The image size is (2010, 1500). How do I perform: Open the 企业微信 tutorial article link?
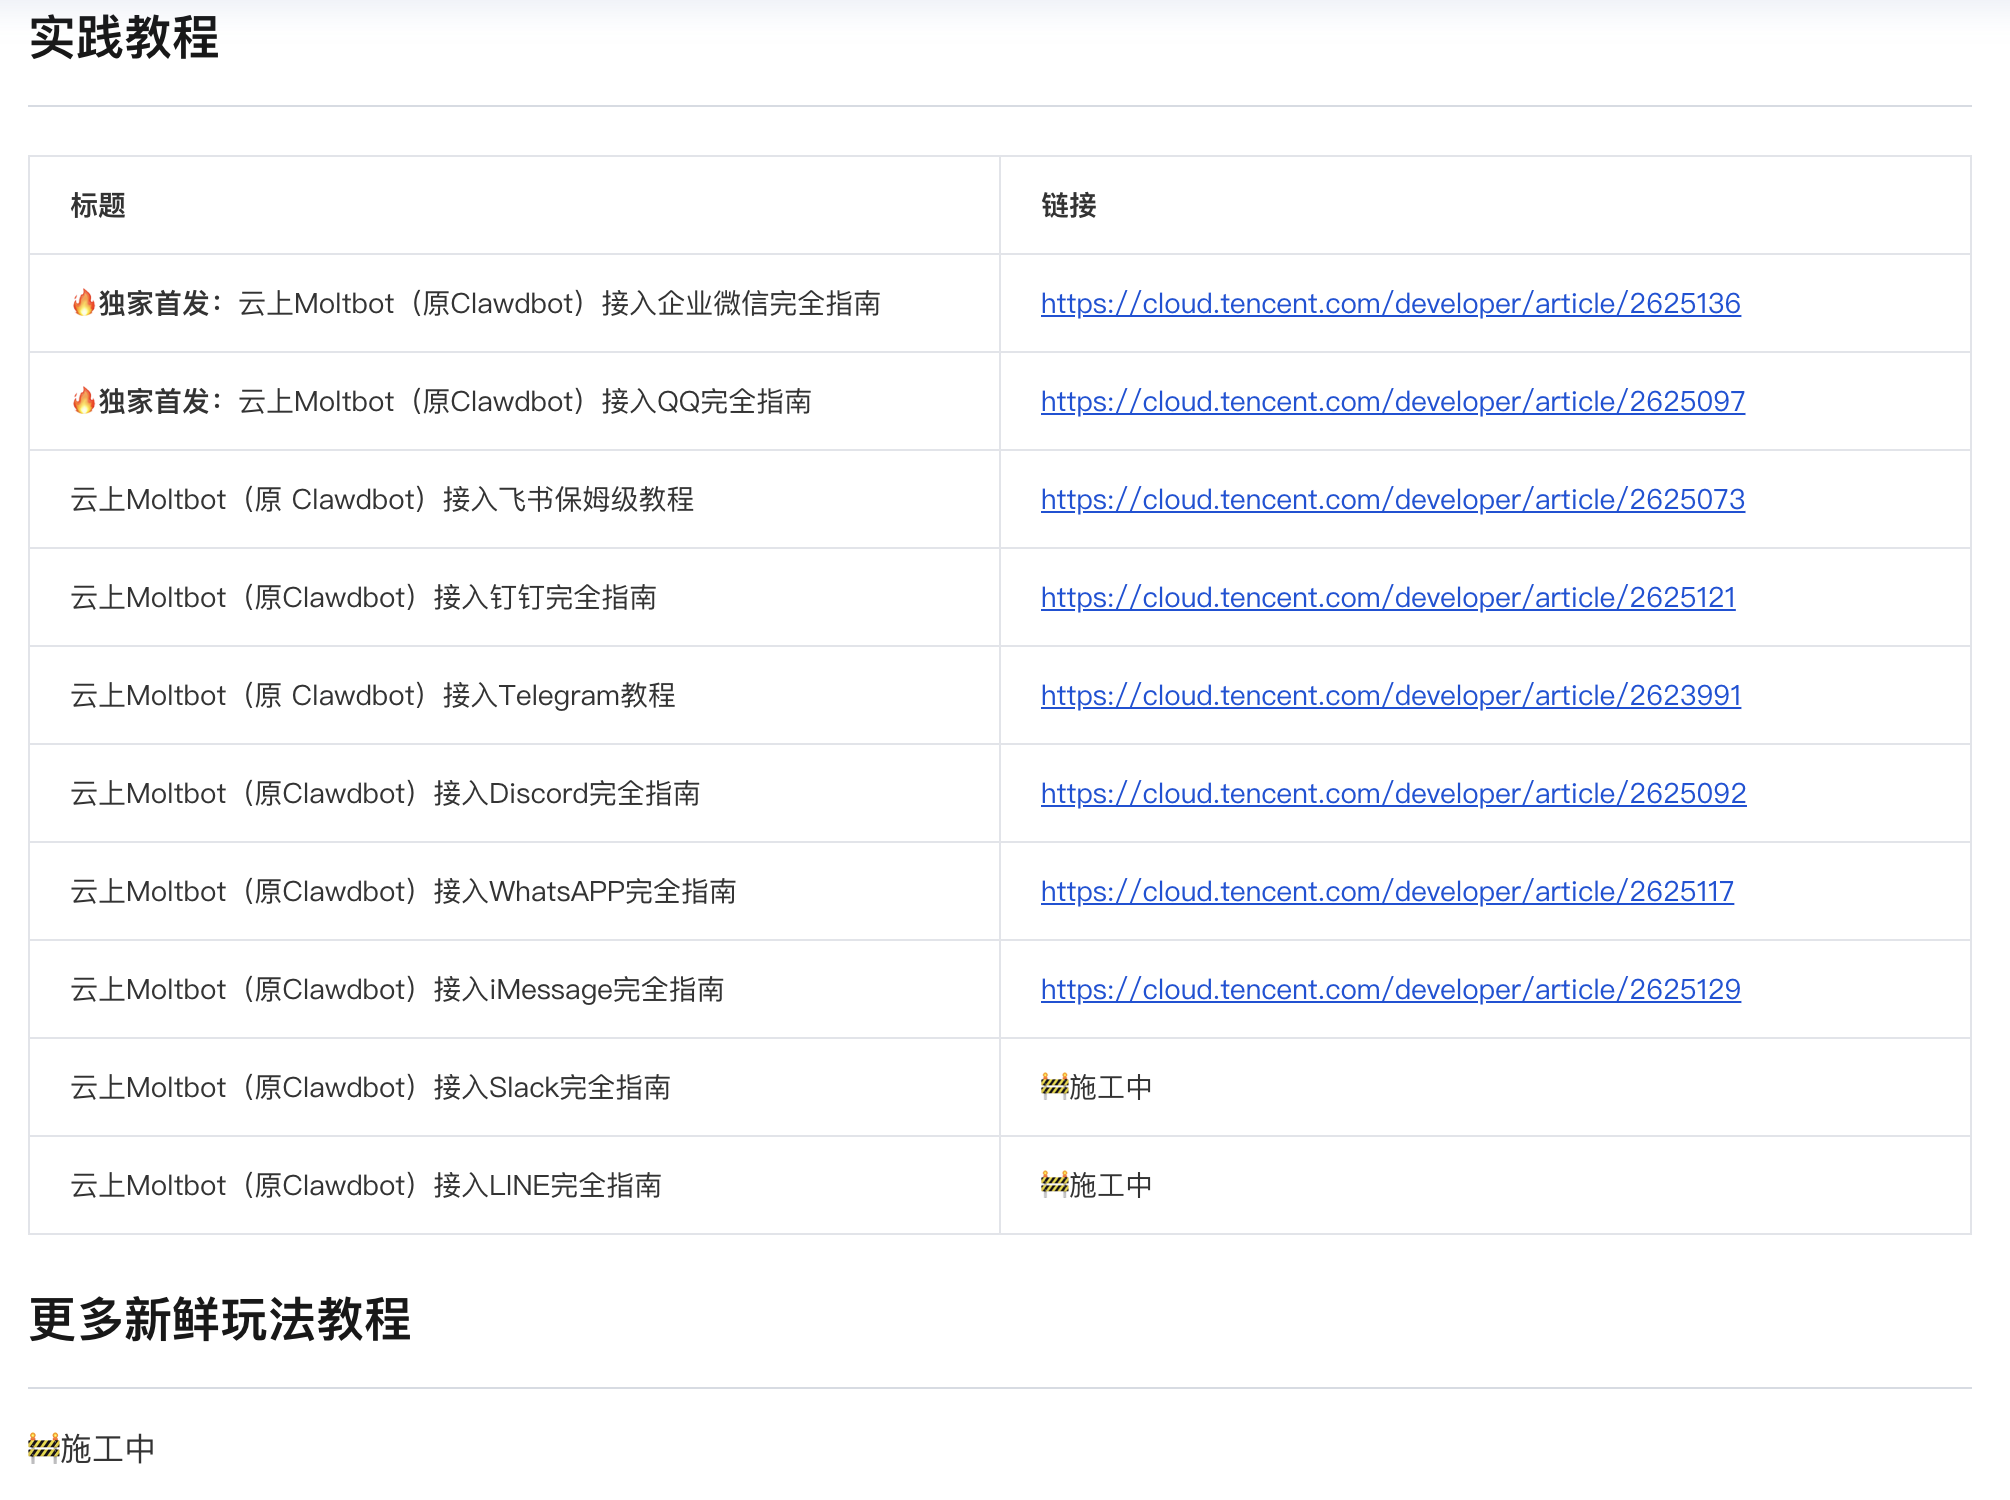(1389, 303)
